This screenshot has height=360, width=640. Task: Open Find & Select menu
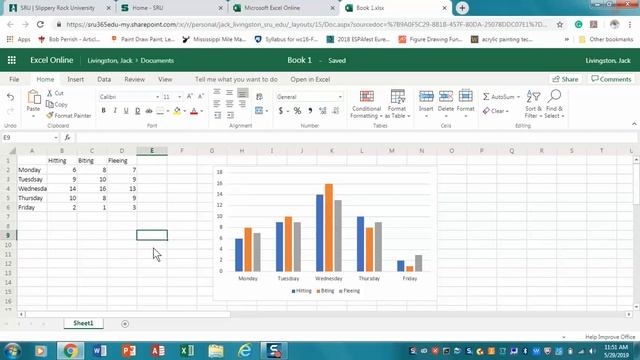(554, 104)
